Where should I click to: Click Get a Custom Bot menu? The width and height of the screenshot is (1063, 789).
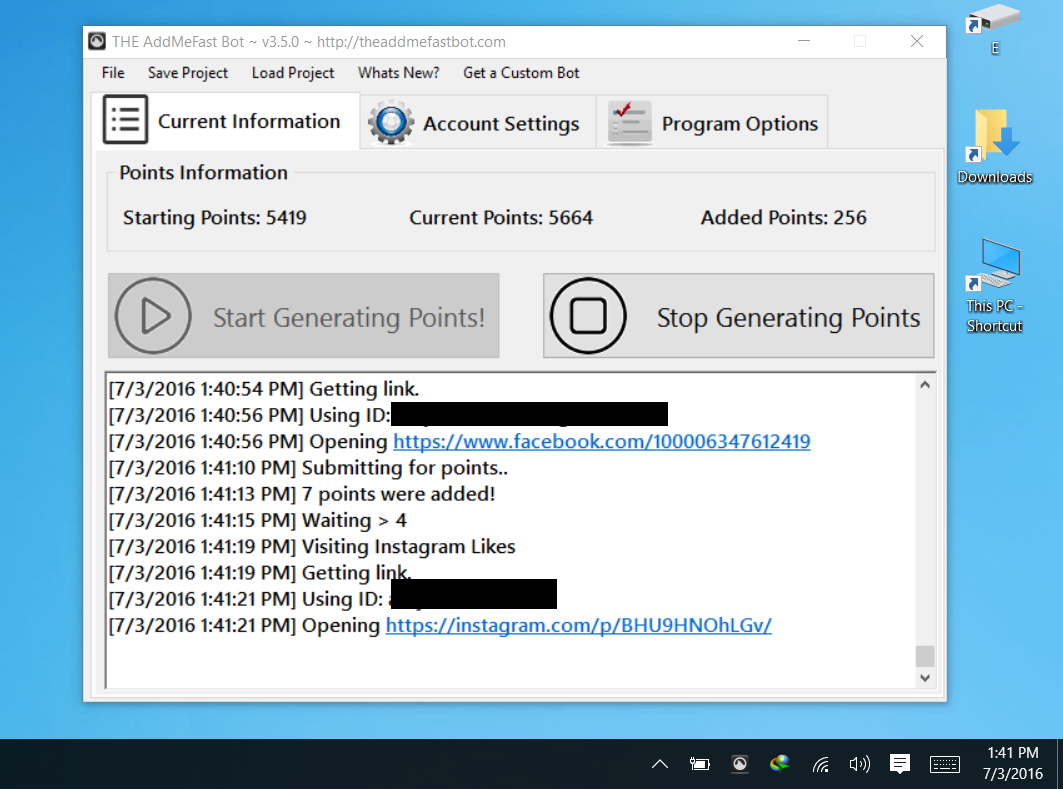(x=521, y=73)
